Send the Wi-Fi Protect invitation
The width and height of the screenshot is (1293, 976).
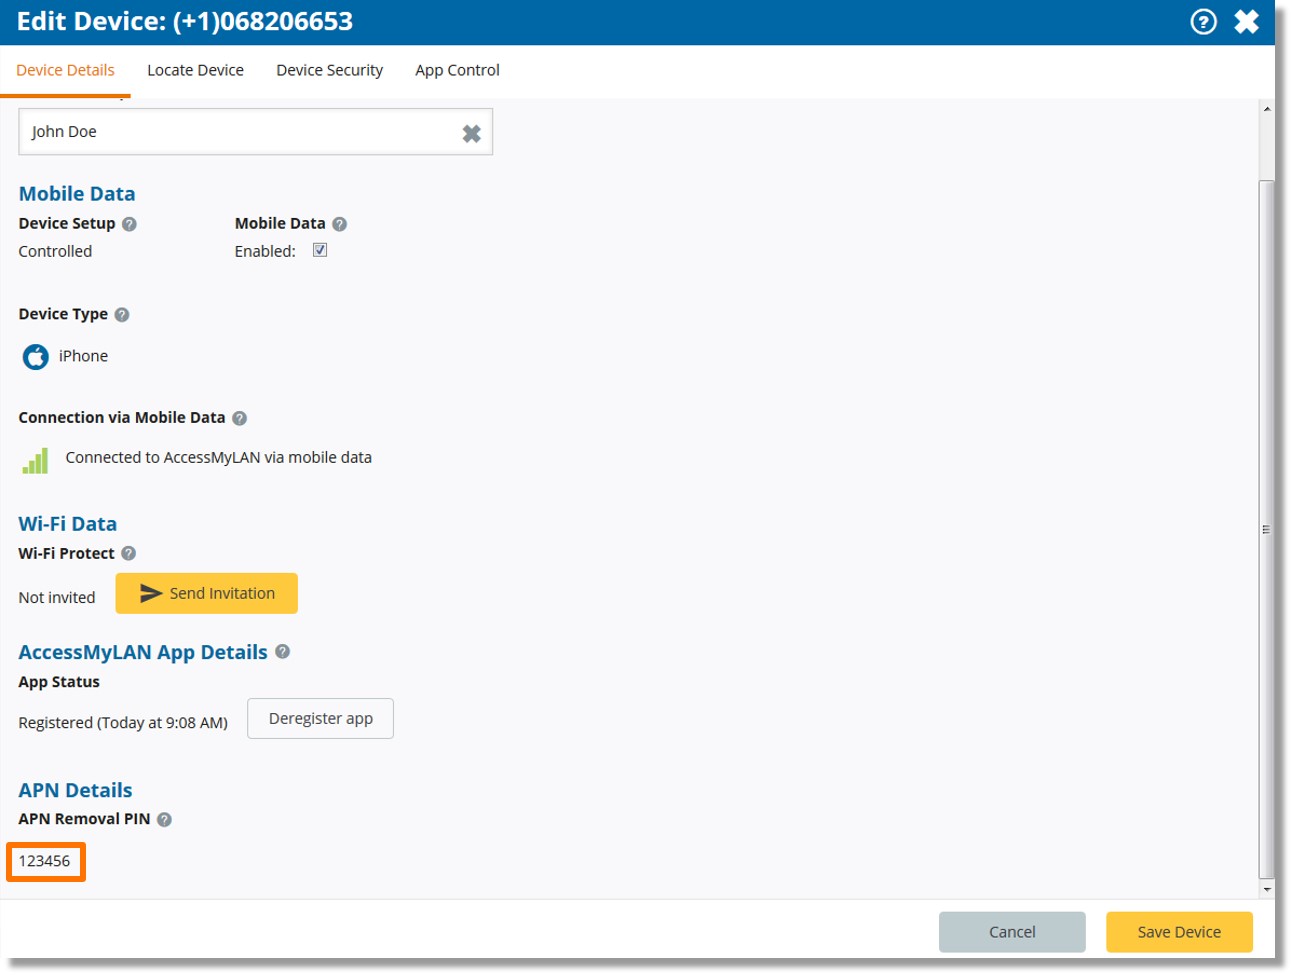(x=207, y=593)
